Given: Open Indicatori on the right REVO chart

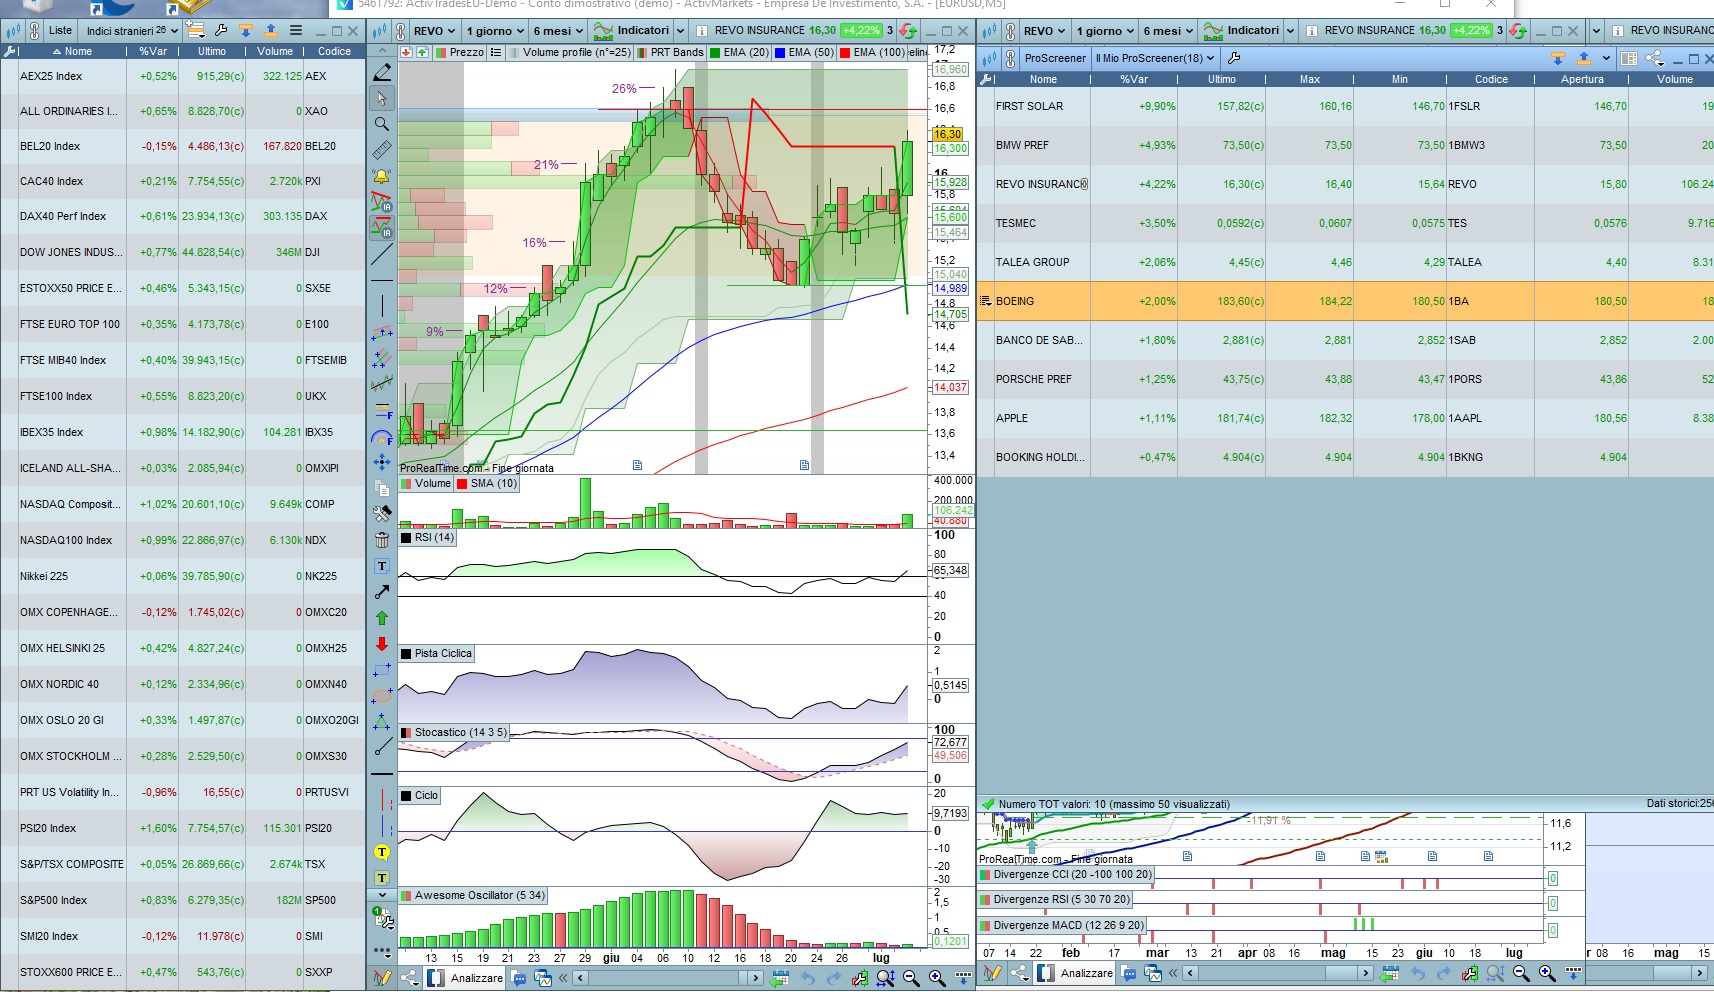Looking at the screenshot, I should pos(1242,31).
